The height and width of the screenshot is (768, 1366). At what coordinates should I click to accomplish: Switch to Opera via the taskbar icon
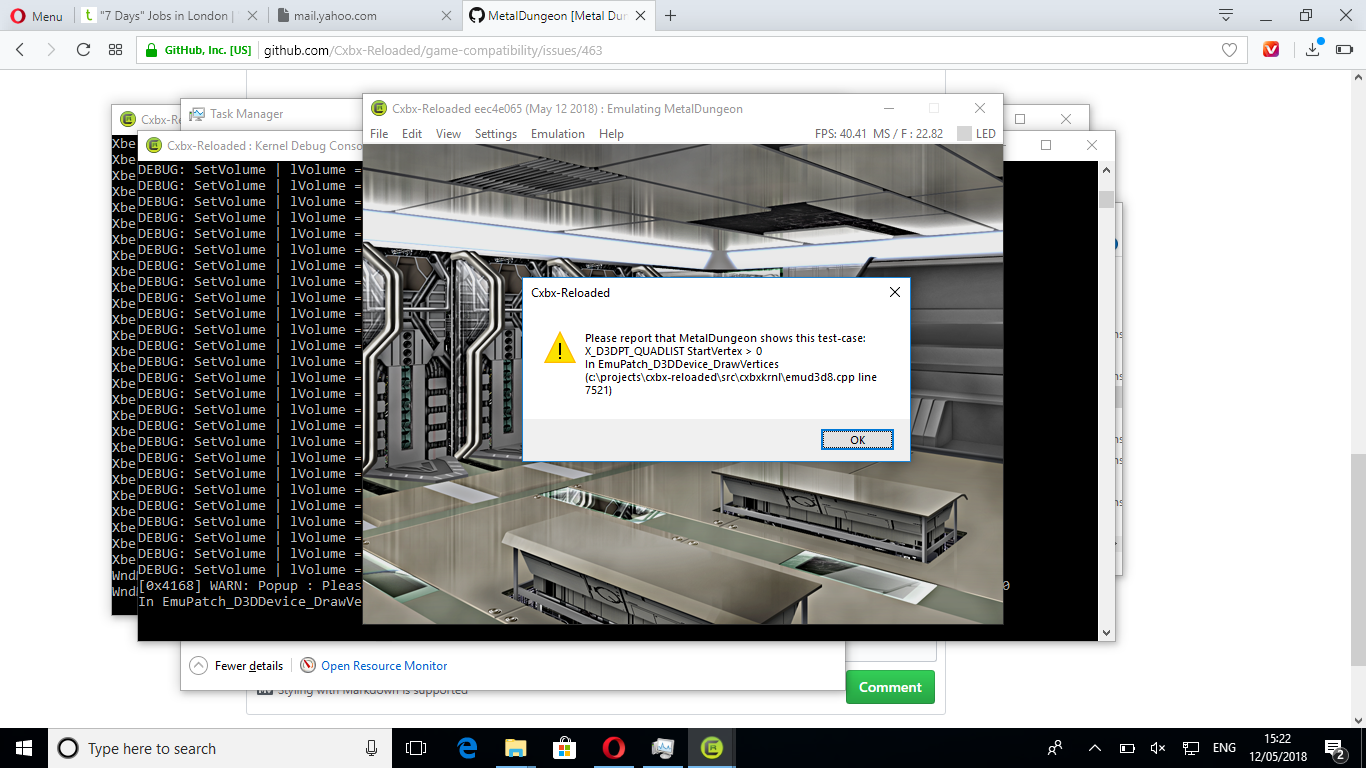(613, 748)
